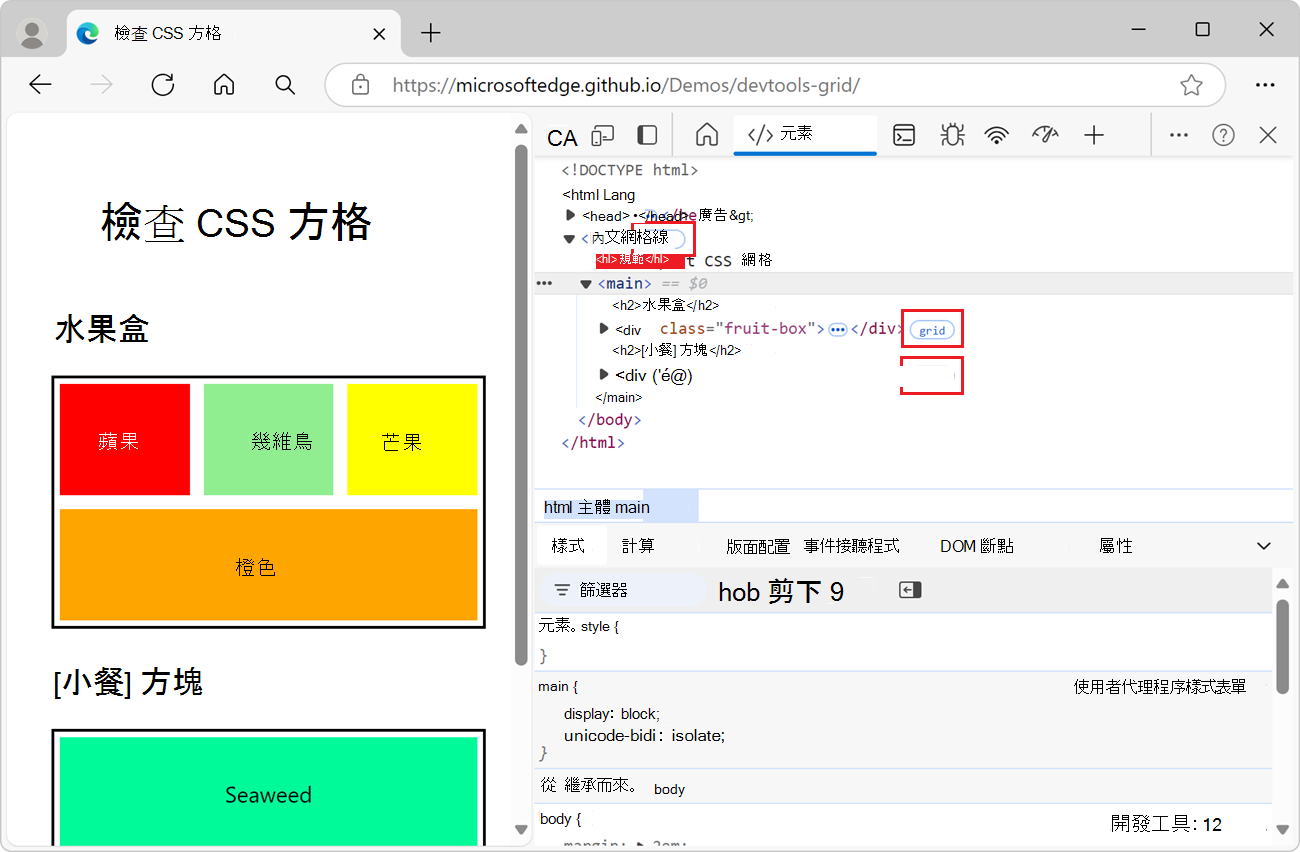Image resolution: width=1300 pixels, height=852 pixels.
Task: Expand the fruit-box div node
Action: click(x=603, y=328)
